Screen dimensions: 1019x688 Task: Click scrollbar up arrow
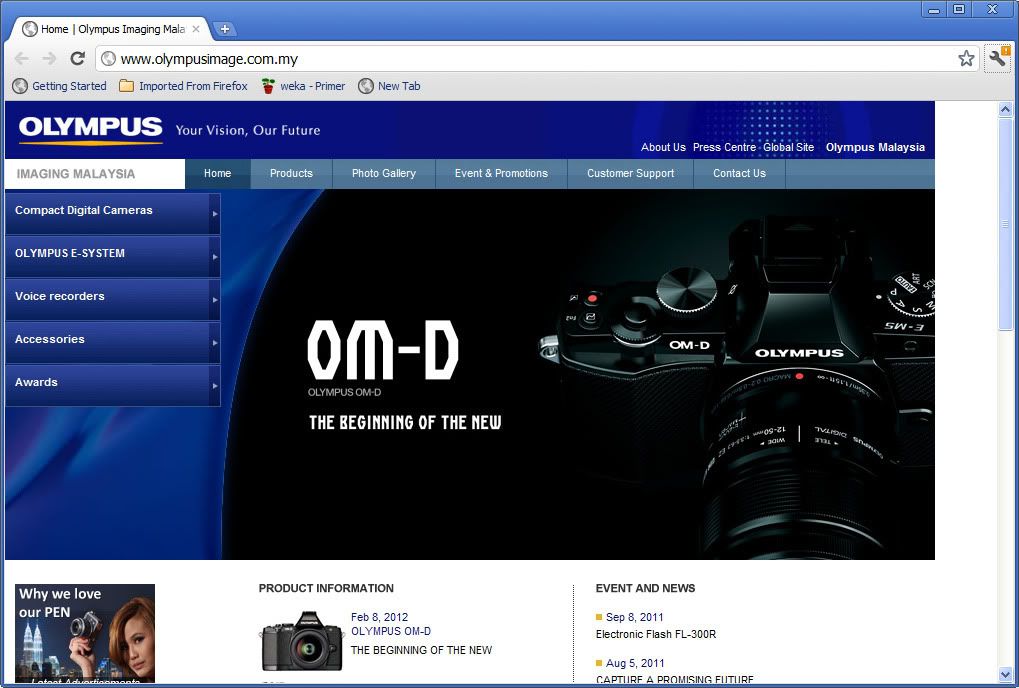coord(1005,110)
